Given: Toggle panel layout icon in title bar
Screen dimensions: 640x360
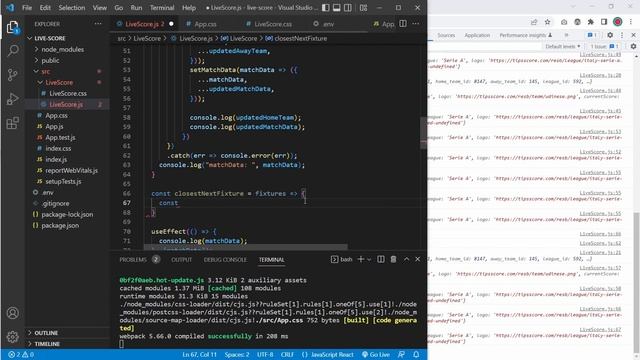Looking at the screenshot, I should click(337, 8).
